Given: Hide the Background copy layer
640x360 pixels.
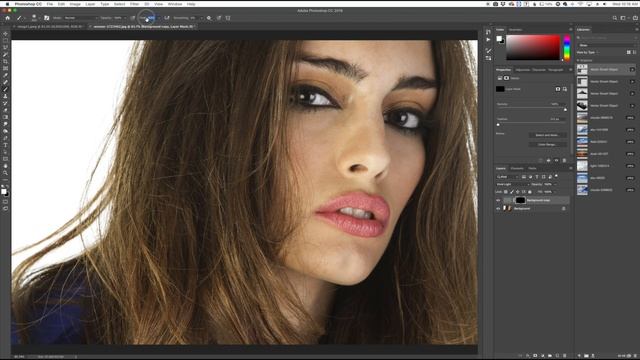Looking at the screenshot, I should (x=498, y=200).
